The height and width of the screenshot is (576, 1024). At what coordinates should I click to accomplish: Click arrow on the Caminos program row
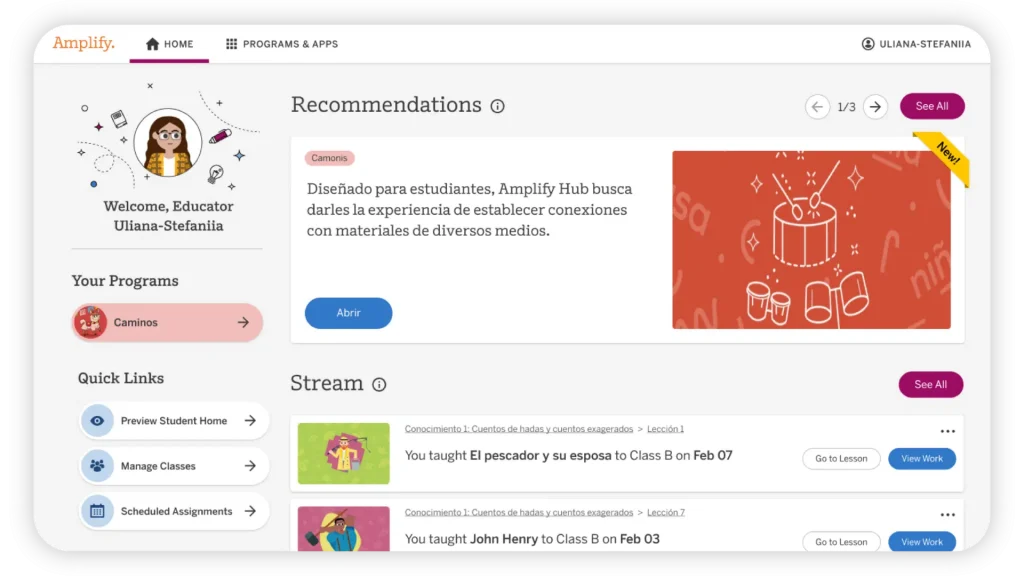click(244, 322)
